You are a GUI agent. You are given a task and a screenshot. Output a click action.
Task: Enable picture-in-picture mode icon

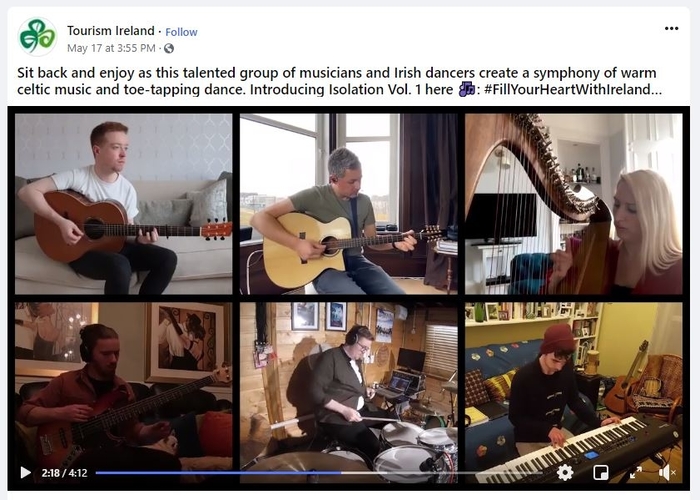pyautogui.click(x=600, y=472)
